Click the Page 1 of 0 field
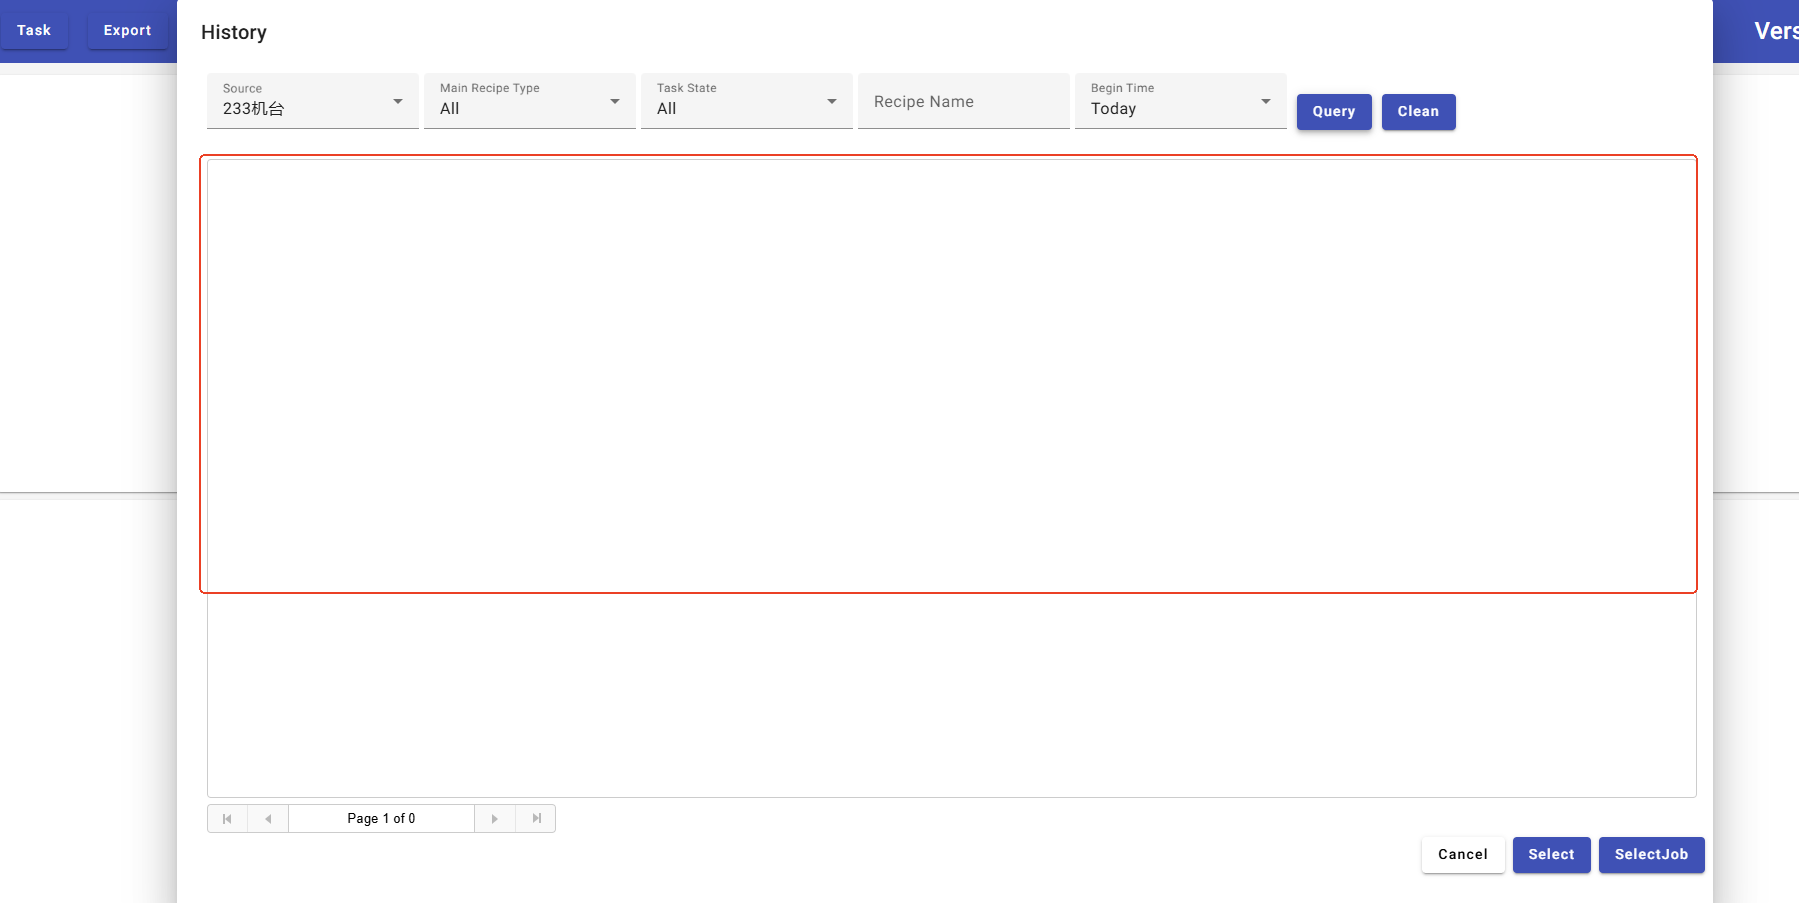Viewport: 1799px width, 903px height. pyautogui.click(x=381, y=819)
